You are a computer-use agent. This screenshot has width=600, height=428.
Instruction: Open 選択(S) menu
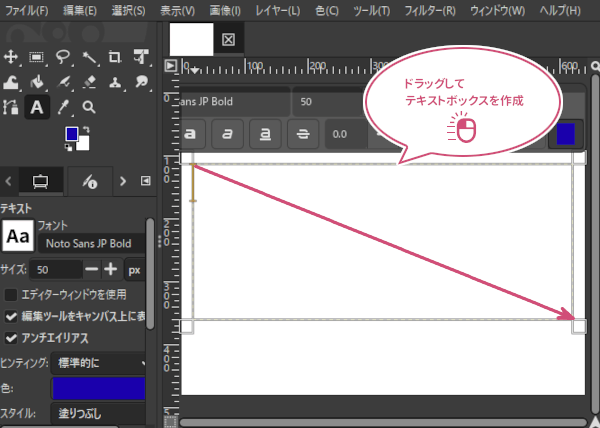coord(129,10)
